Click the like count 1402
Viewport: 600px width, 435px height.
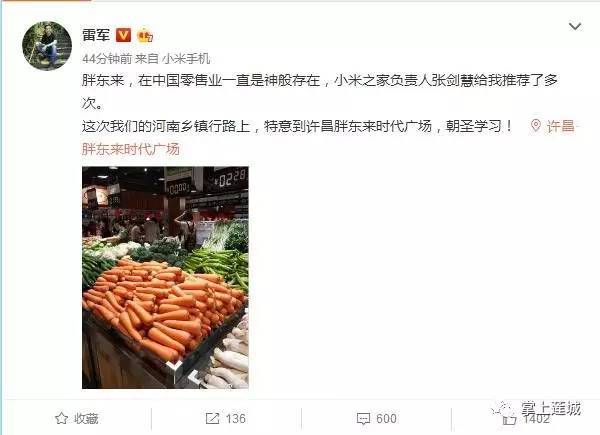pyautogui.click(x=536, y=419)
